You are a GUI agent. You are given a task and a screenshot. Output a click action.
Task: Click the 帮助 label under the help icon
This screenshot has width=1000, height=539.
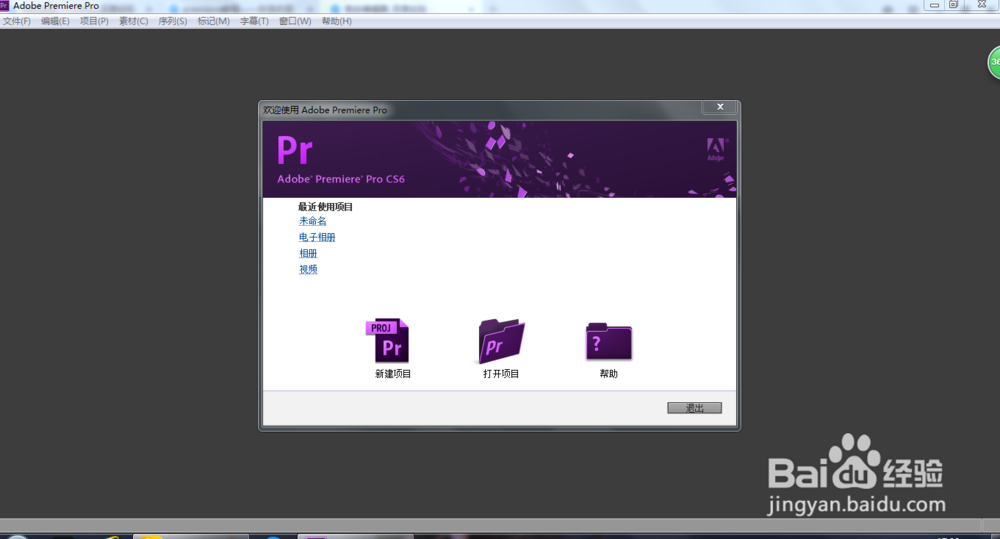click(x=608, y=374)
